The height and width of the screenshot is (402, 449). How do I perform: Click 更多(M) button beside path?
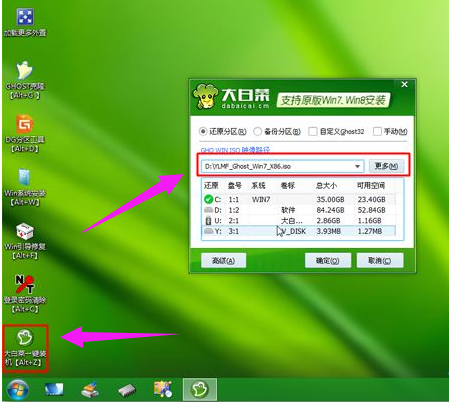(386, 166)
